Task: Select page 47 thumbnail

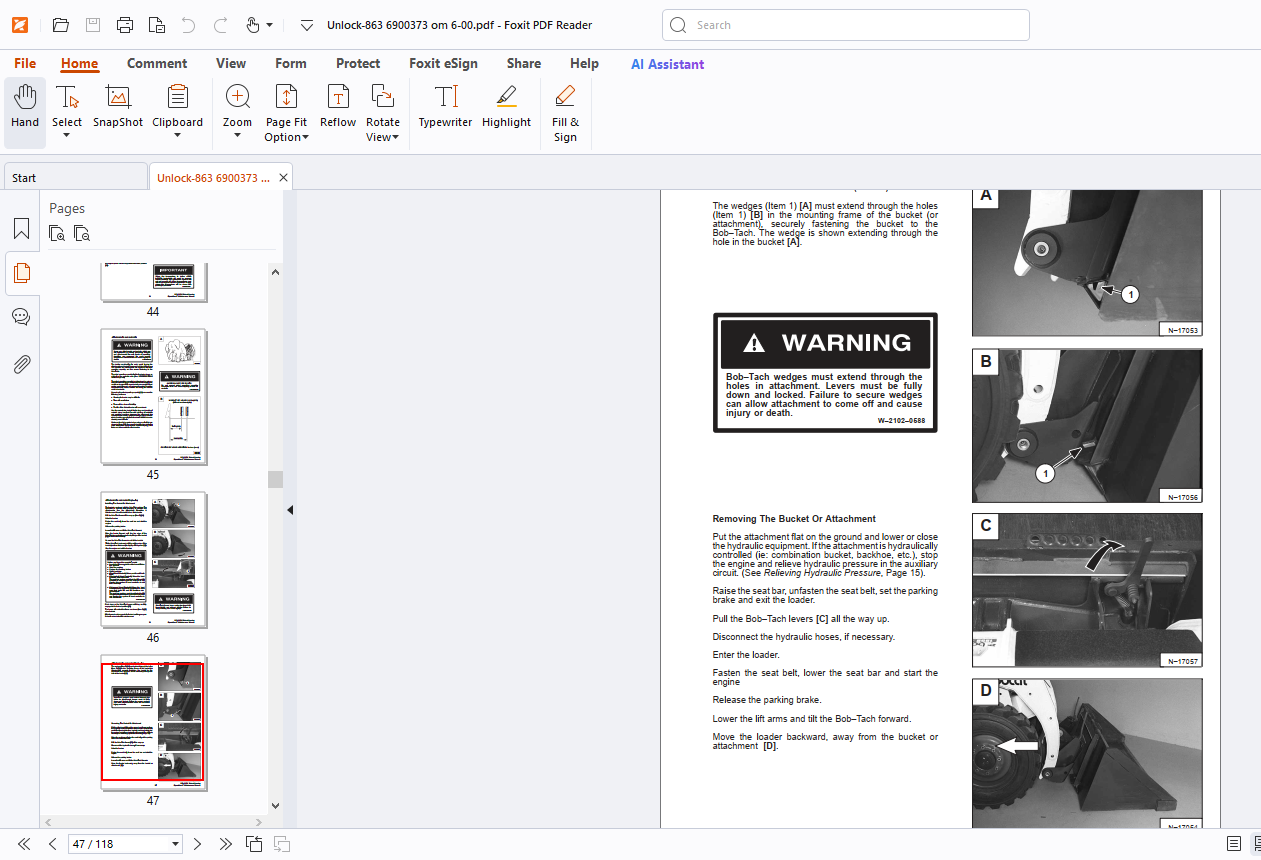Action: click(154, 722)
